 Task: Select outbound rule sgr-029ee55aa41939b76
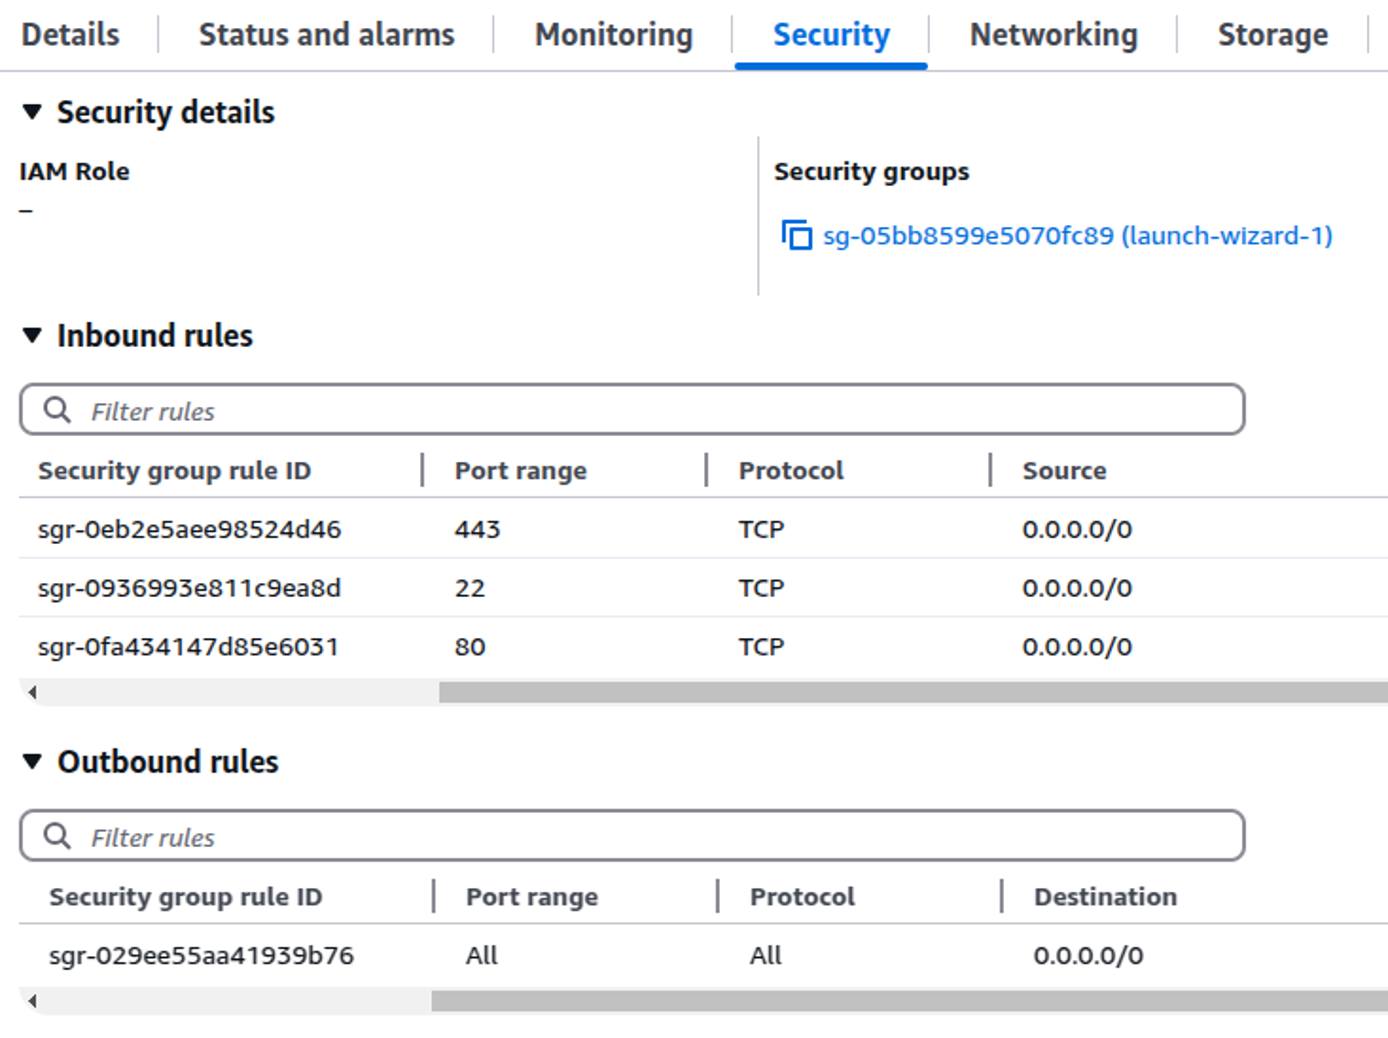201,955
